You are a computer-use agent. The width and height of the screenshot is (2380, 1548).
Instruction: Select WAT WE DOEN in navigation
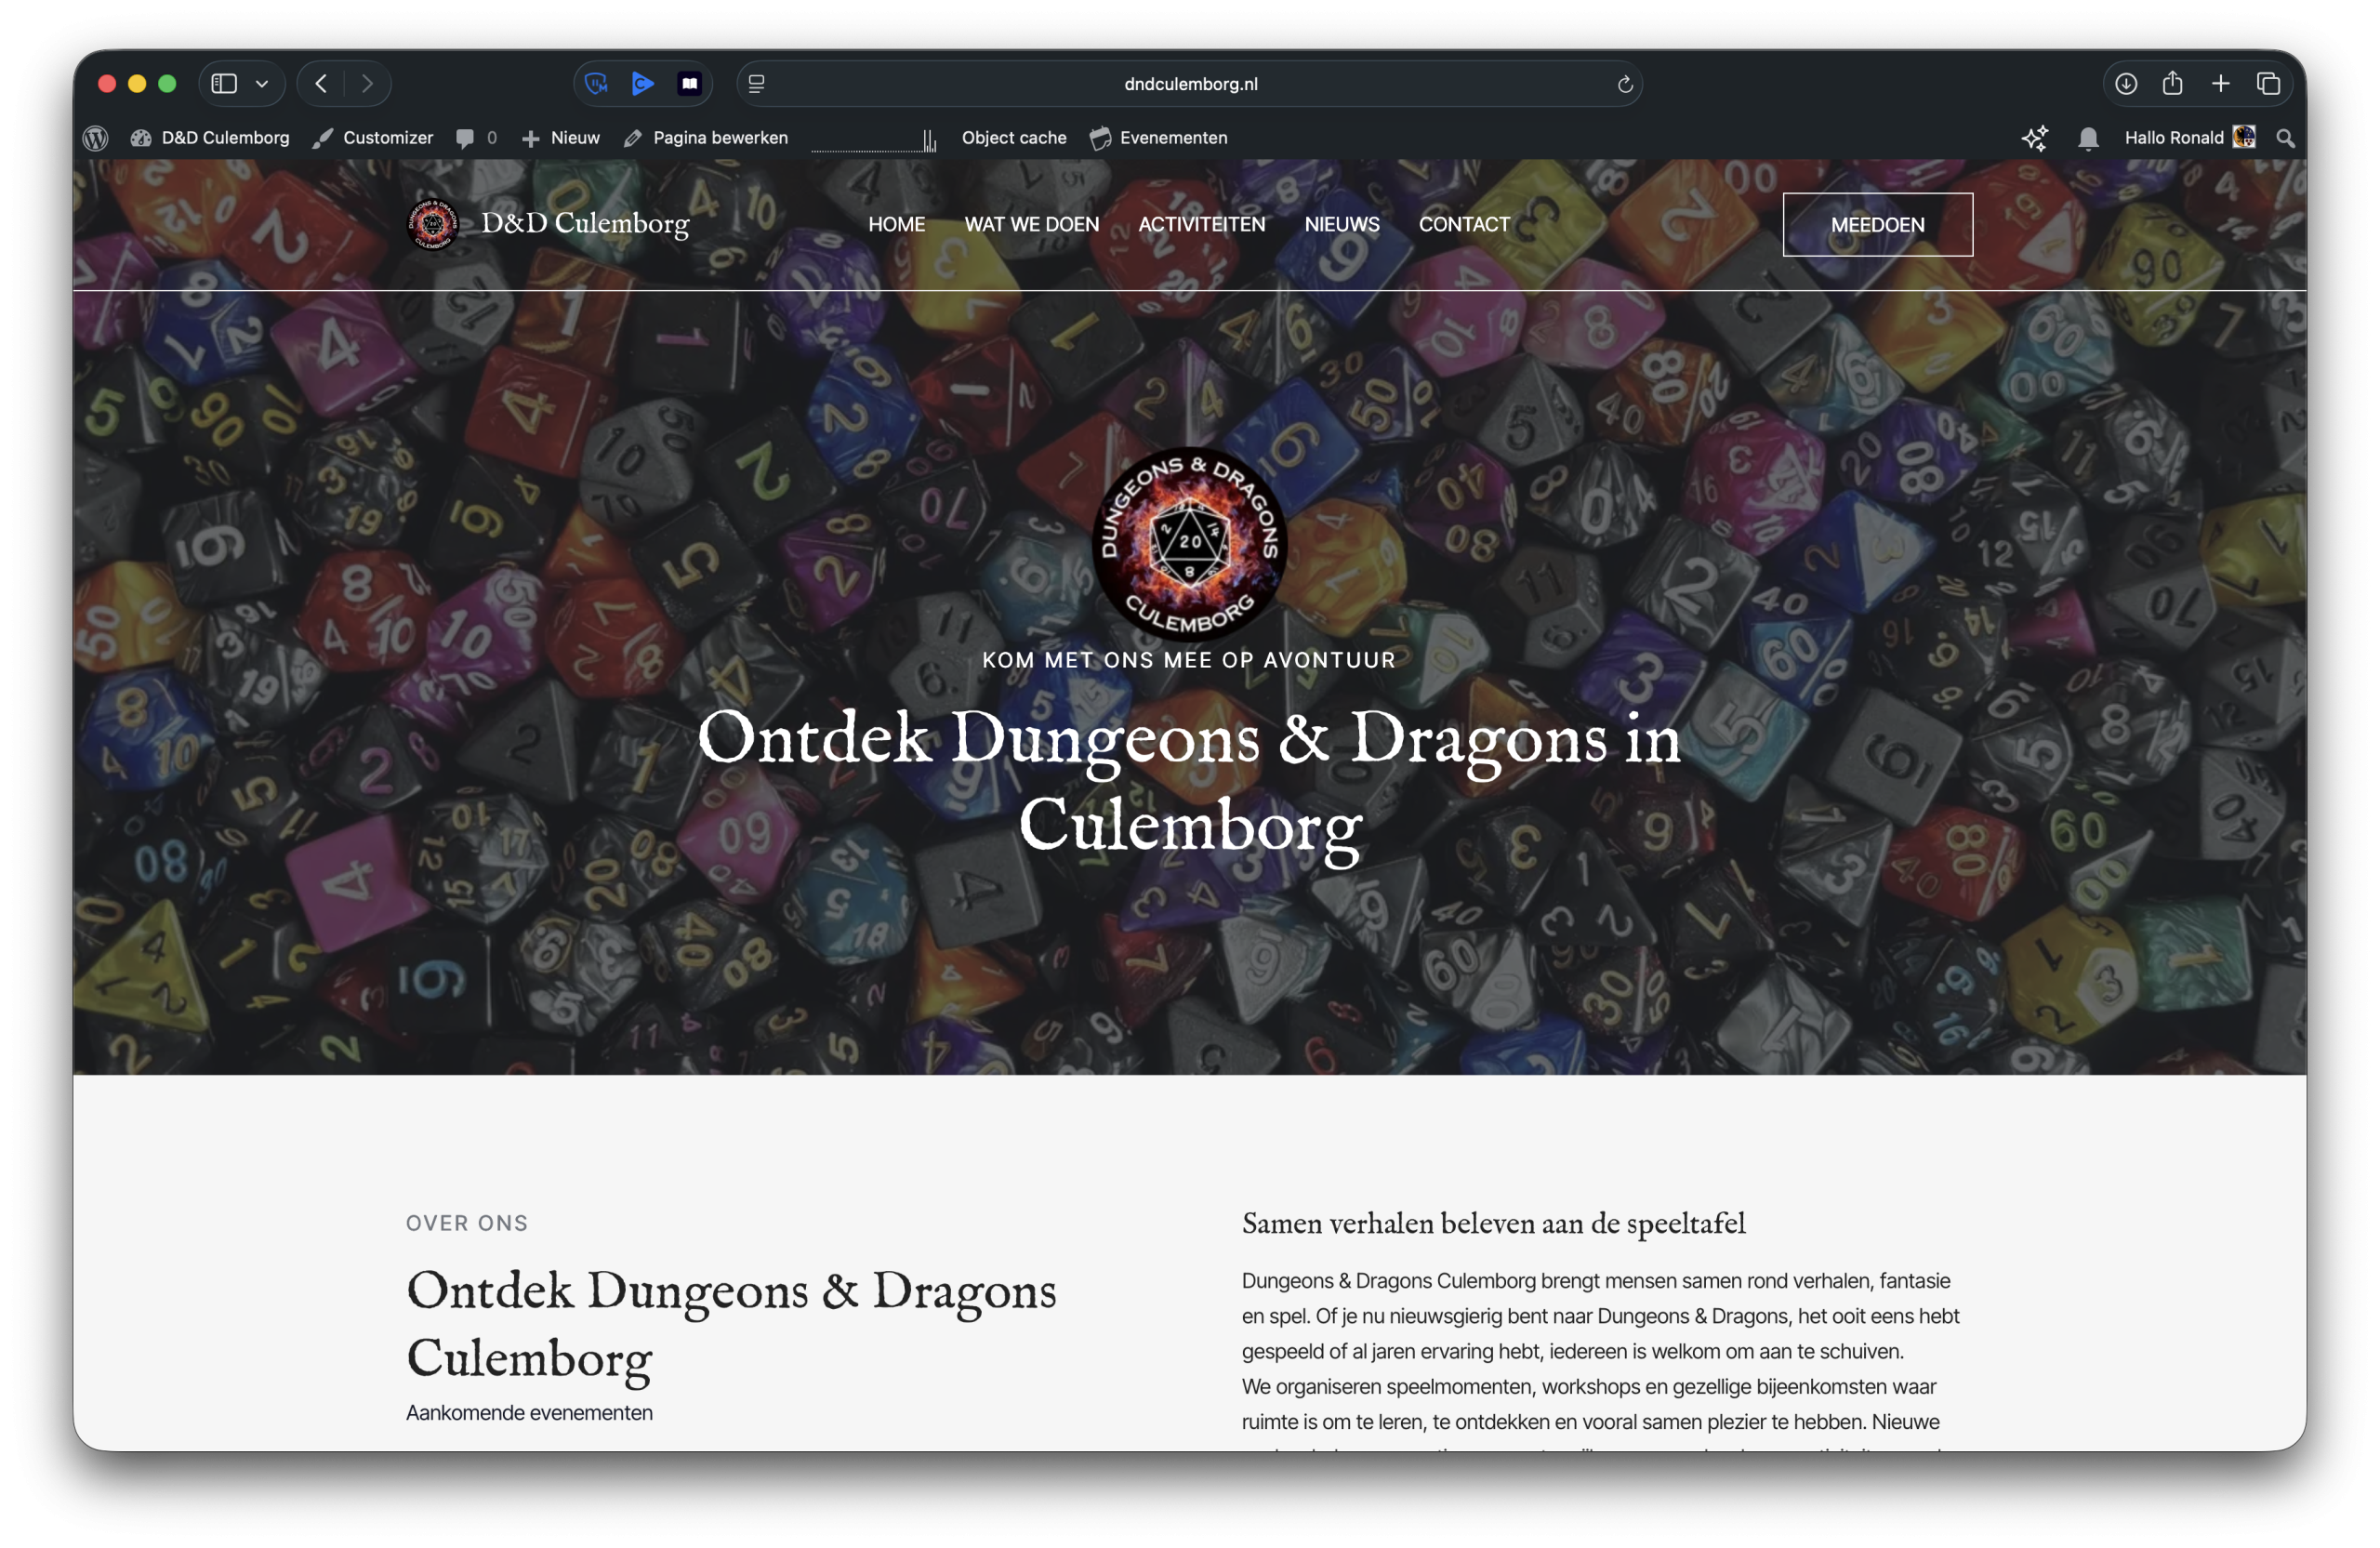(x=1031, y=225)
